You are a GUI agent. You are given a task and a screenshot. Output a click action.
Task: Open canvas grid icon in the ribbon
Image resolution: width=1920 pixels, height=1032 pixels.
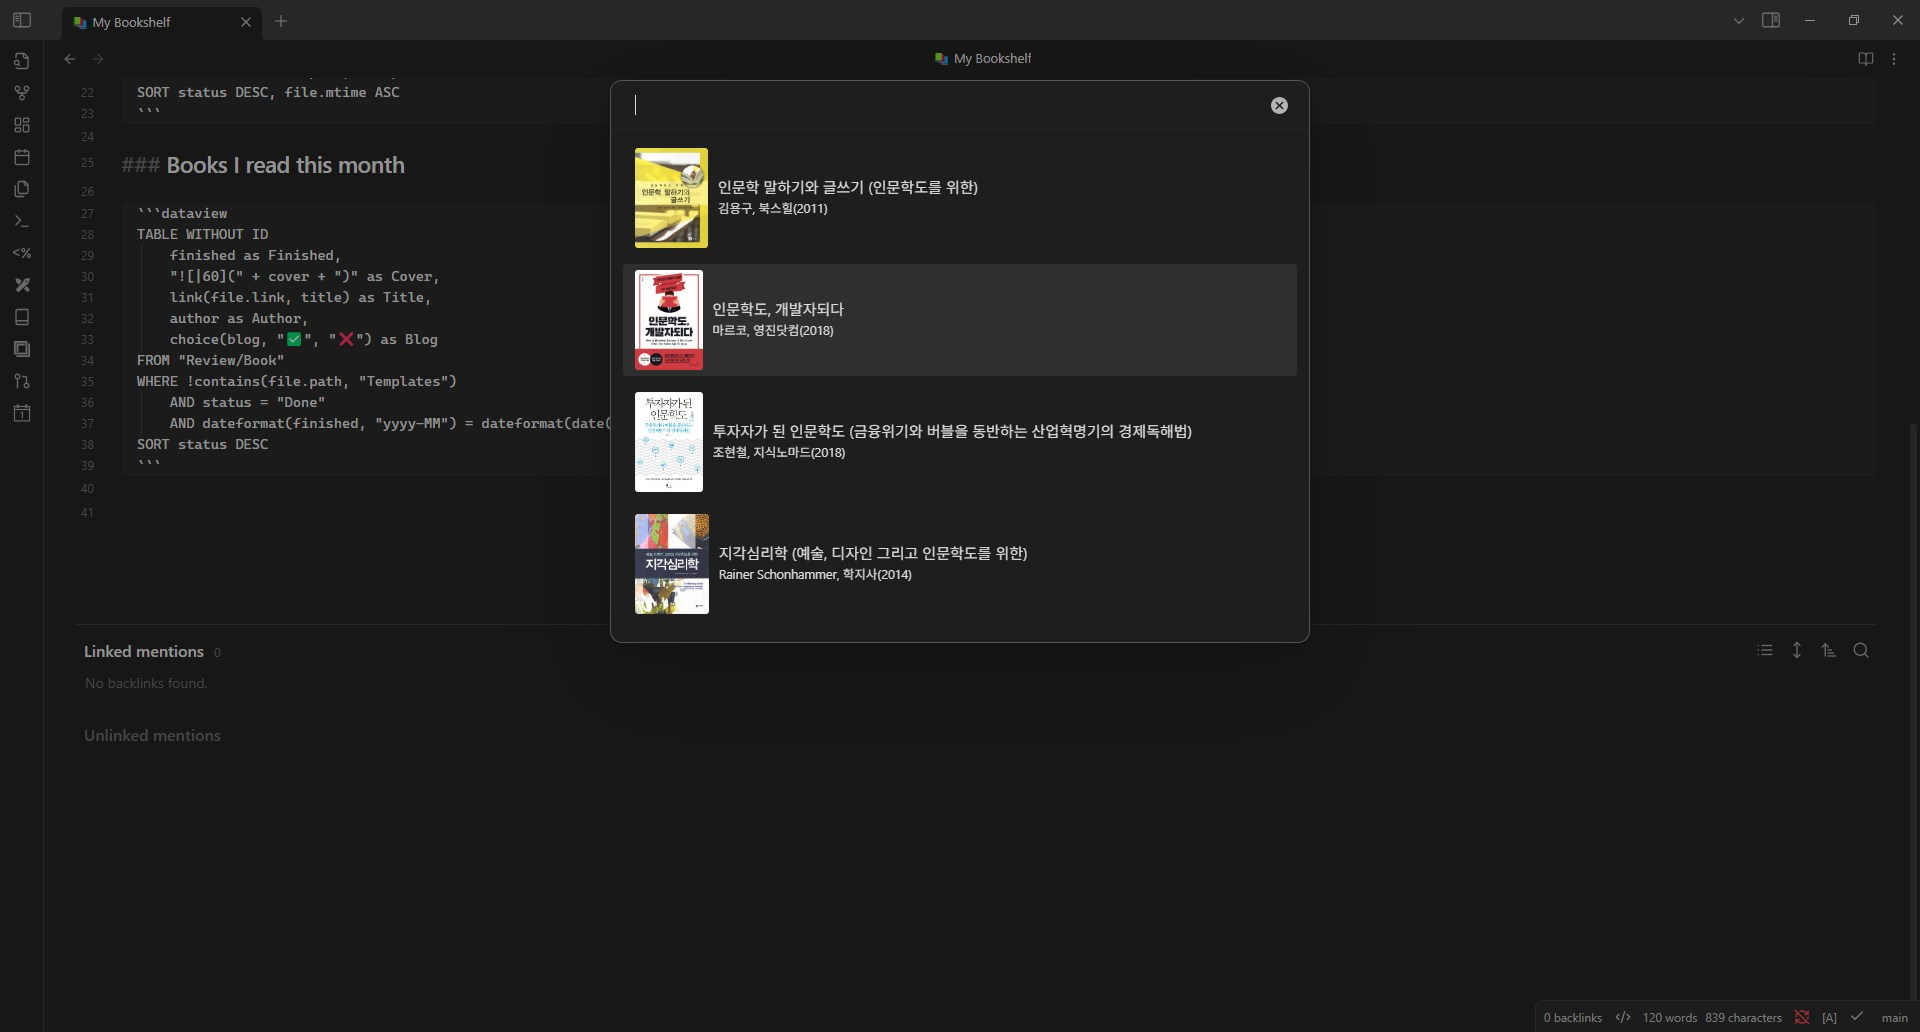[x=22, y=125]
